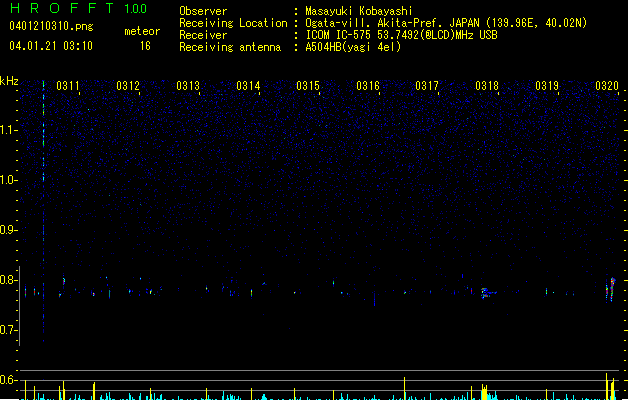Click the 1.1 kHz axis label

(x=8, y=130)
